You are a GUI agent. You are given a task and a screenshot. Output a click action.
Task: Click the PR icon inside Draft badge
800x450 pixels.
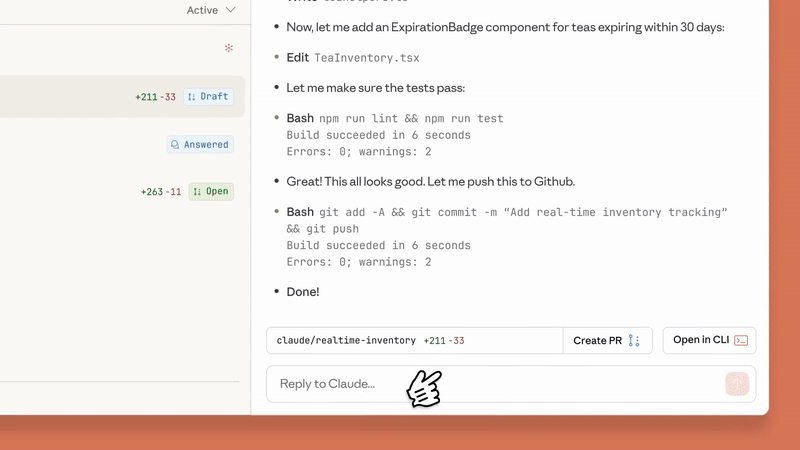coord(191,96)
